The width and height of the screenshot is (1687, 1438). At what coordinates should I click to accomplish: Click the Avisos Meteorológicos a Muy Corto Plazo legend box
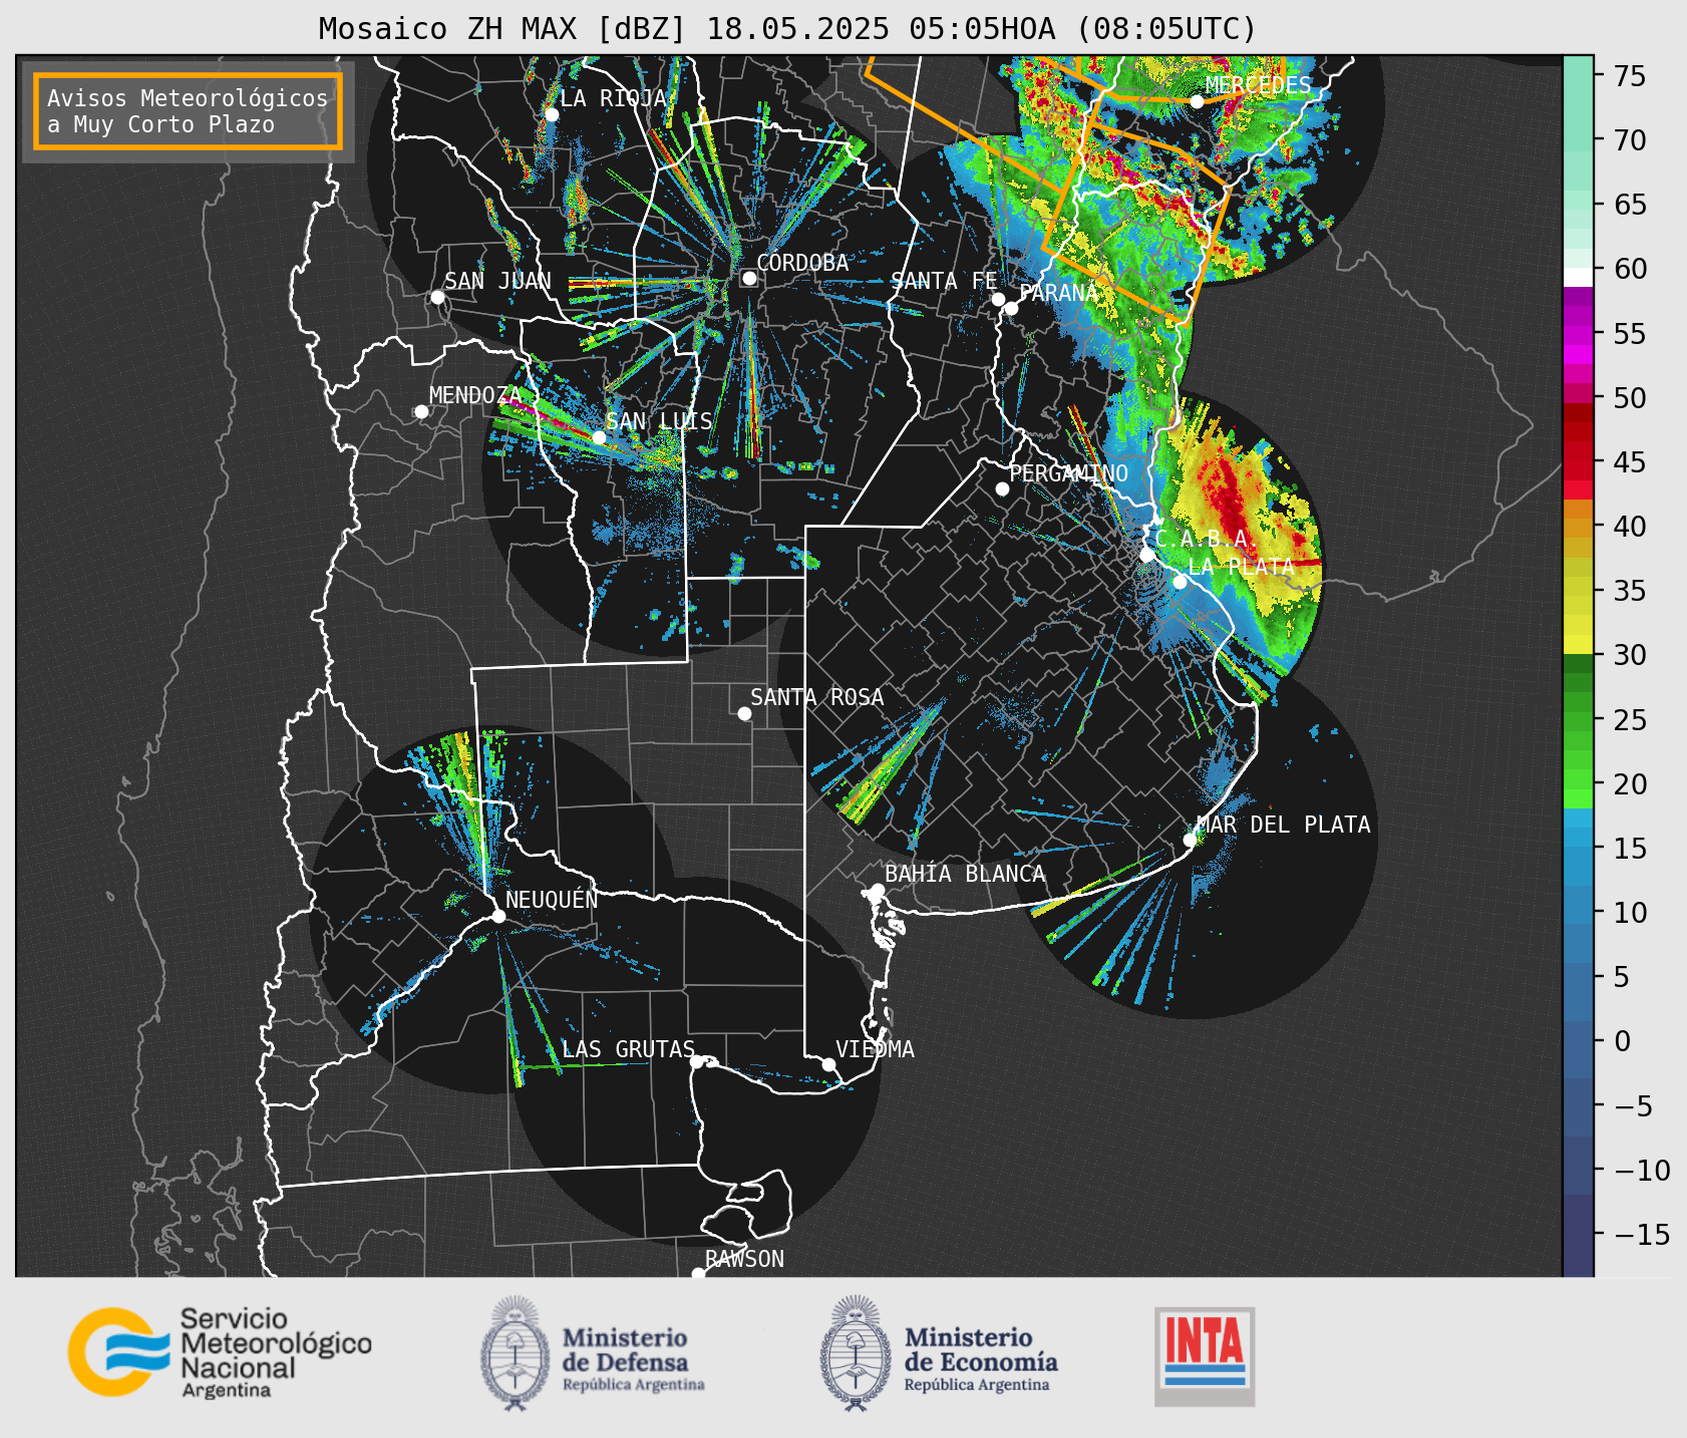pos(188,110)
